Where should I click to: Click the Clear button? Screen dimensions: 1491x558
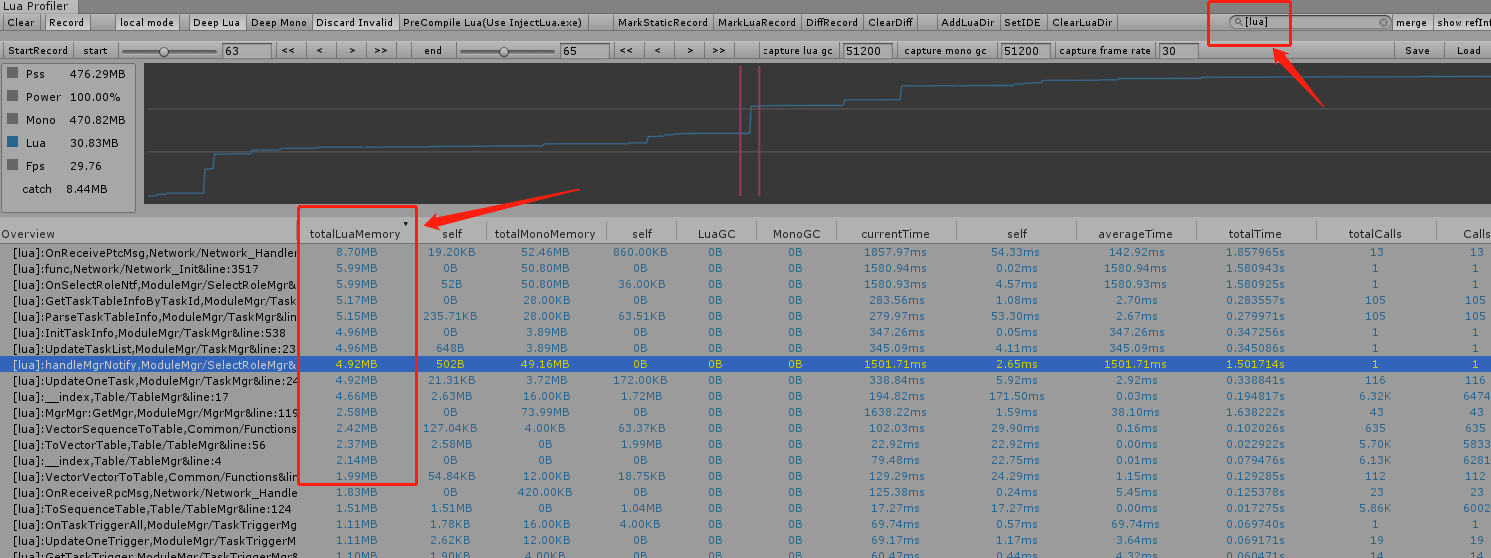pyautogui.click(x=21, y=22)
